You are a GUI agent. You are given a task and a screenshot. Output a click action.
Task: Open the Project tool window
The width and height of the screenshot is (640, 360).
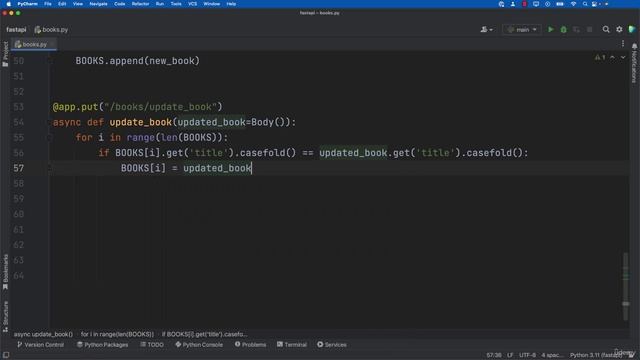point(5,54)
